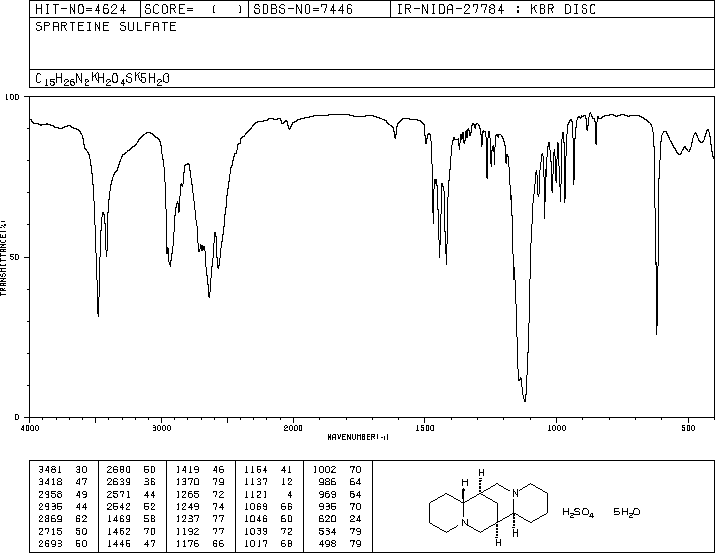Select peak entry 1002 in table
This screenshot has width=715, height=553.
coord(337,470)
